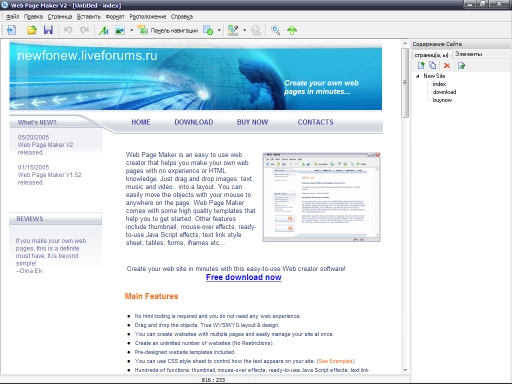Select the 01/15/2005 news entry text
This screenshot has width=512, height=384.
(49, 175)
